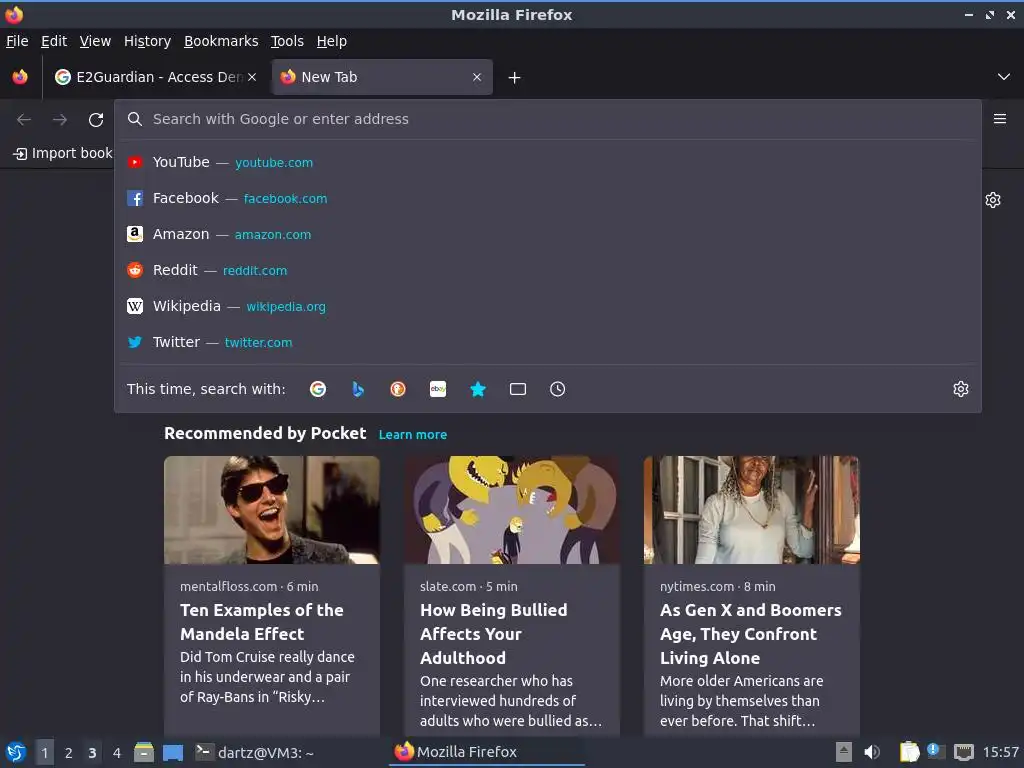Image resolution: width=1024 pixels, height=768 pixels.
Task: Open How Being Bullied Affects Your Adulthood
Action: 494,633
